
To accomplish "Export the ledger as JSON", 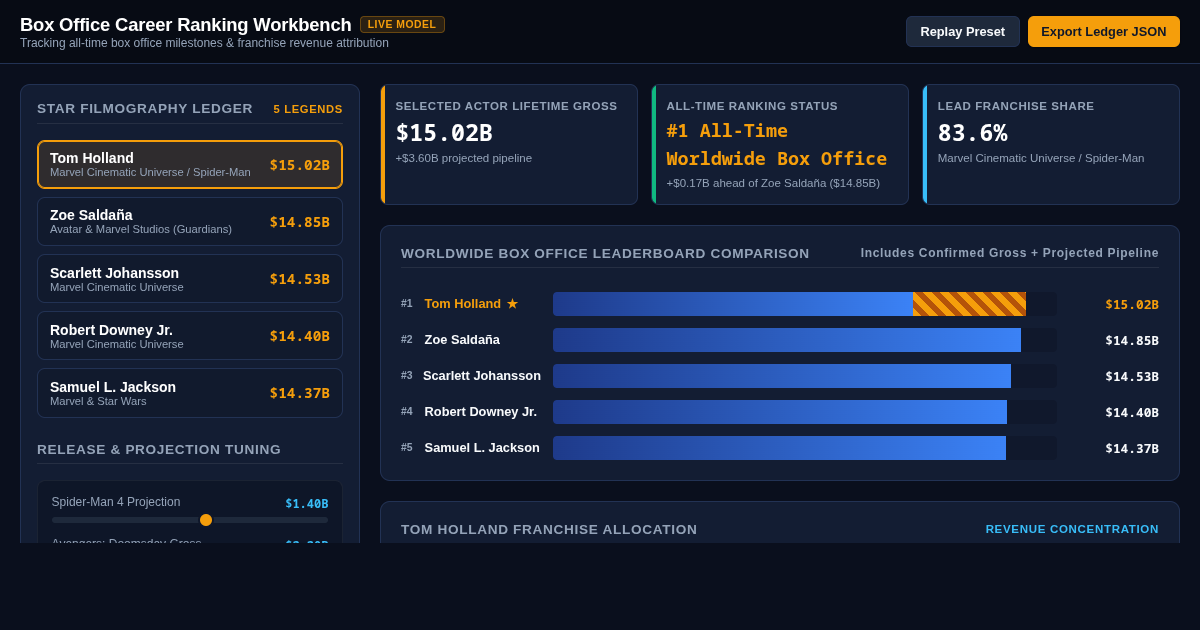I will tap(1104, 31).
